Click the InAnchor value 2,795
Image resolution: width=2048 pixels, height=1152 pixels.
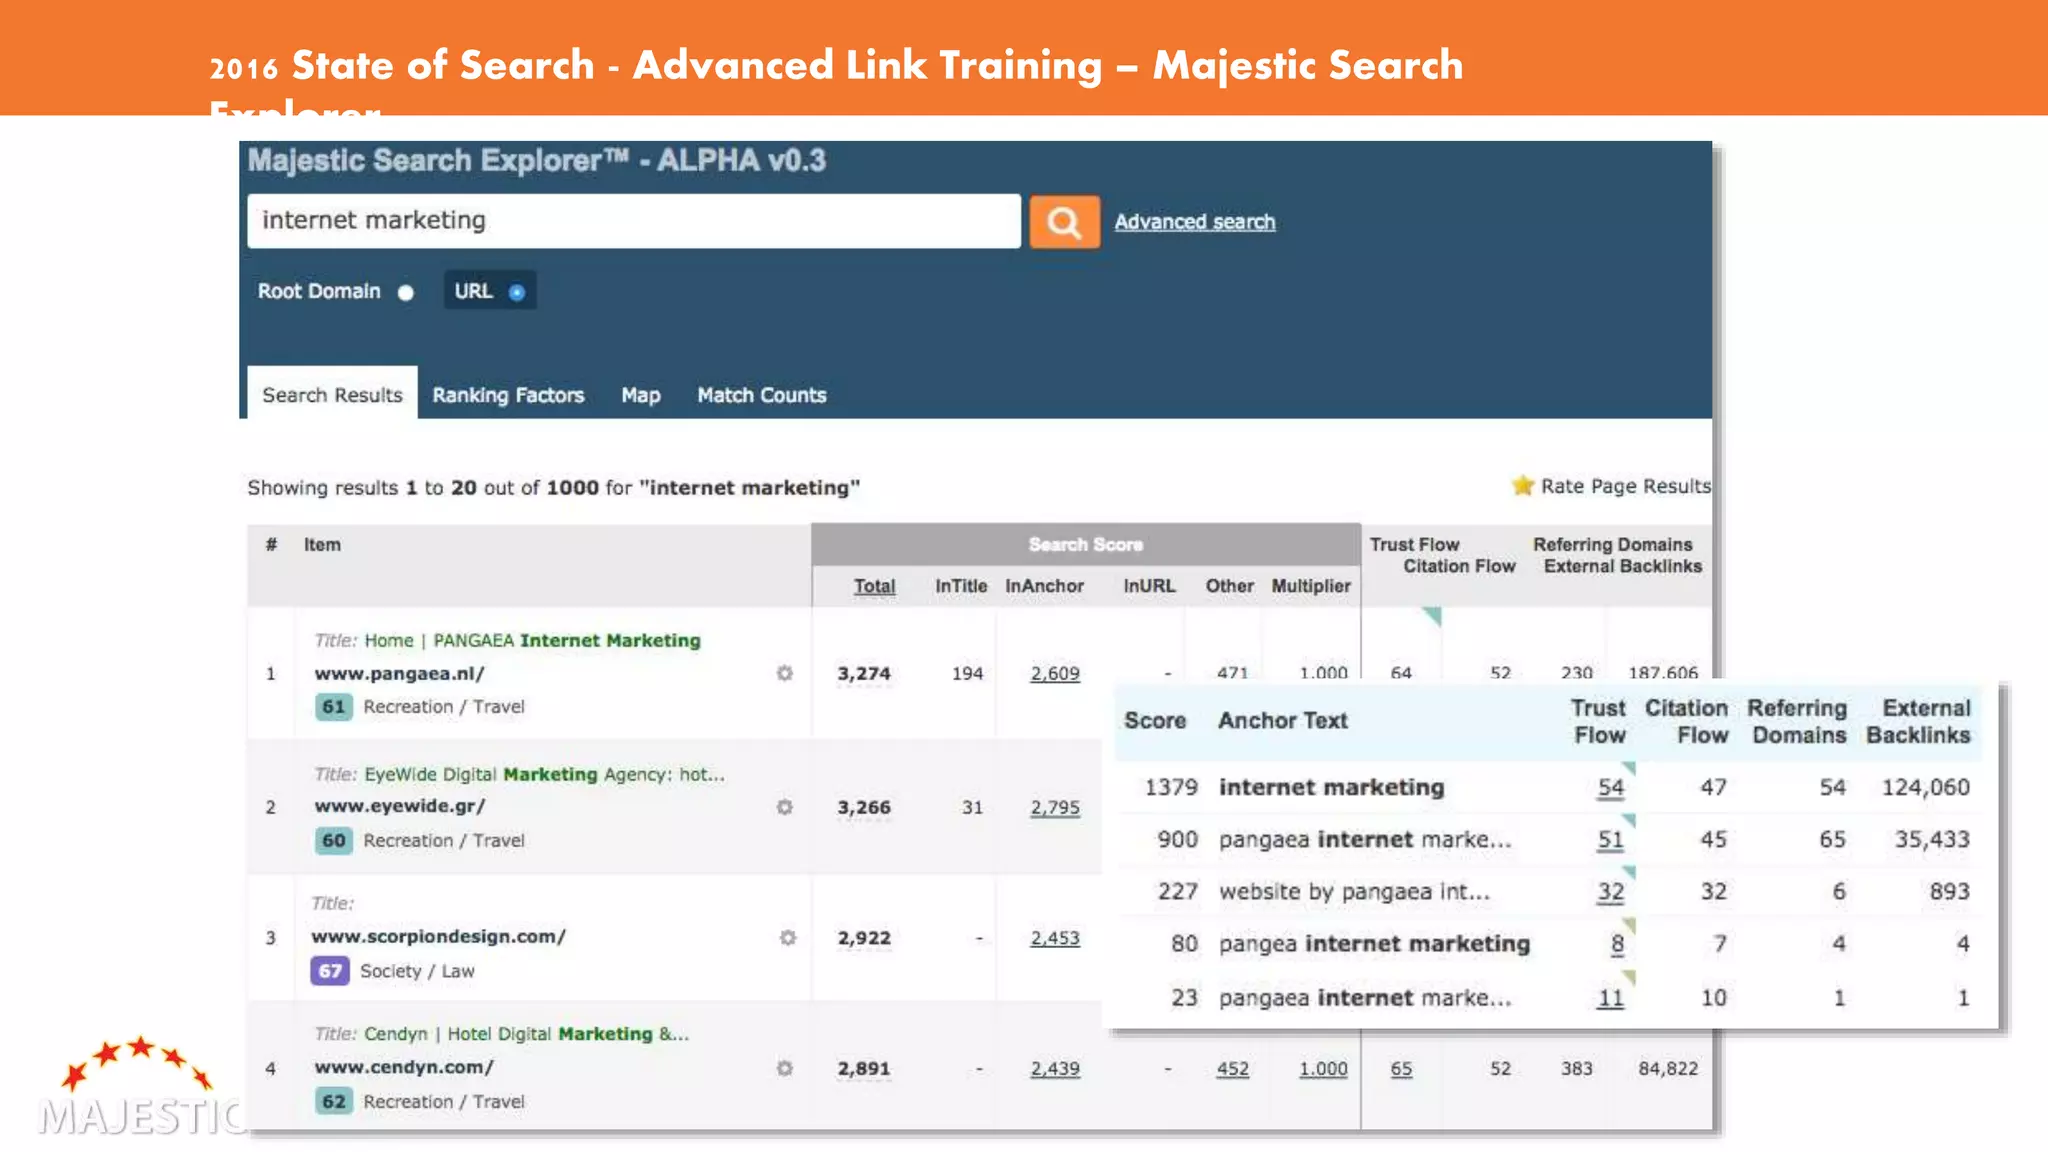pos(1055,807)
